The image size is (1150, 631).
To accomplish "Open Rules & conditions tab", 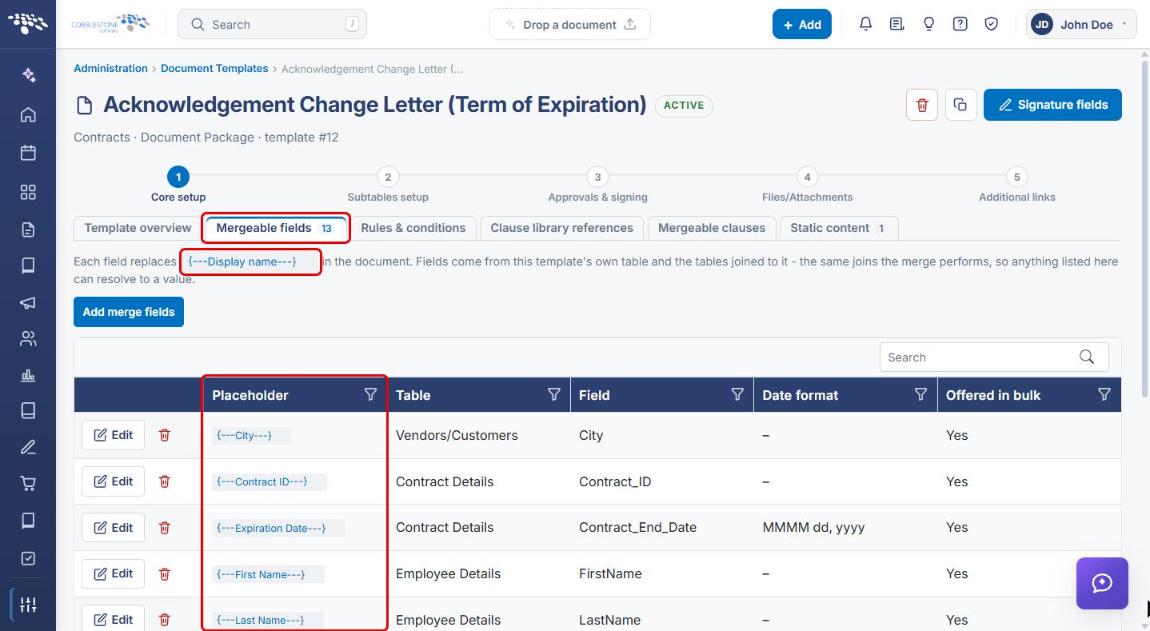I will (x=413, y=228).
